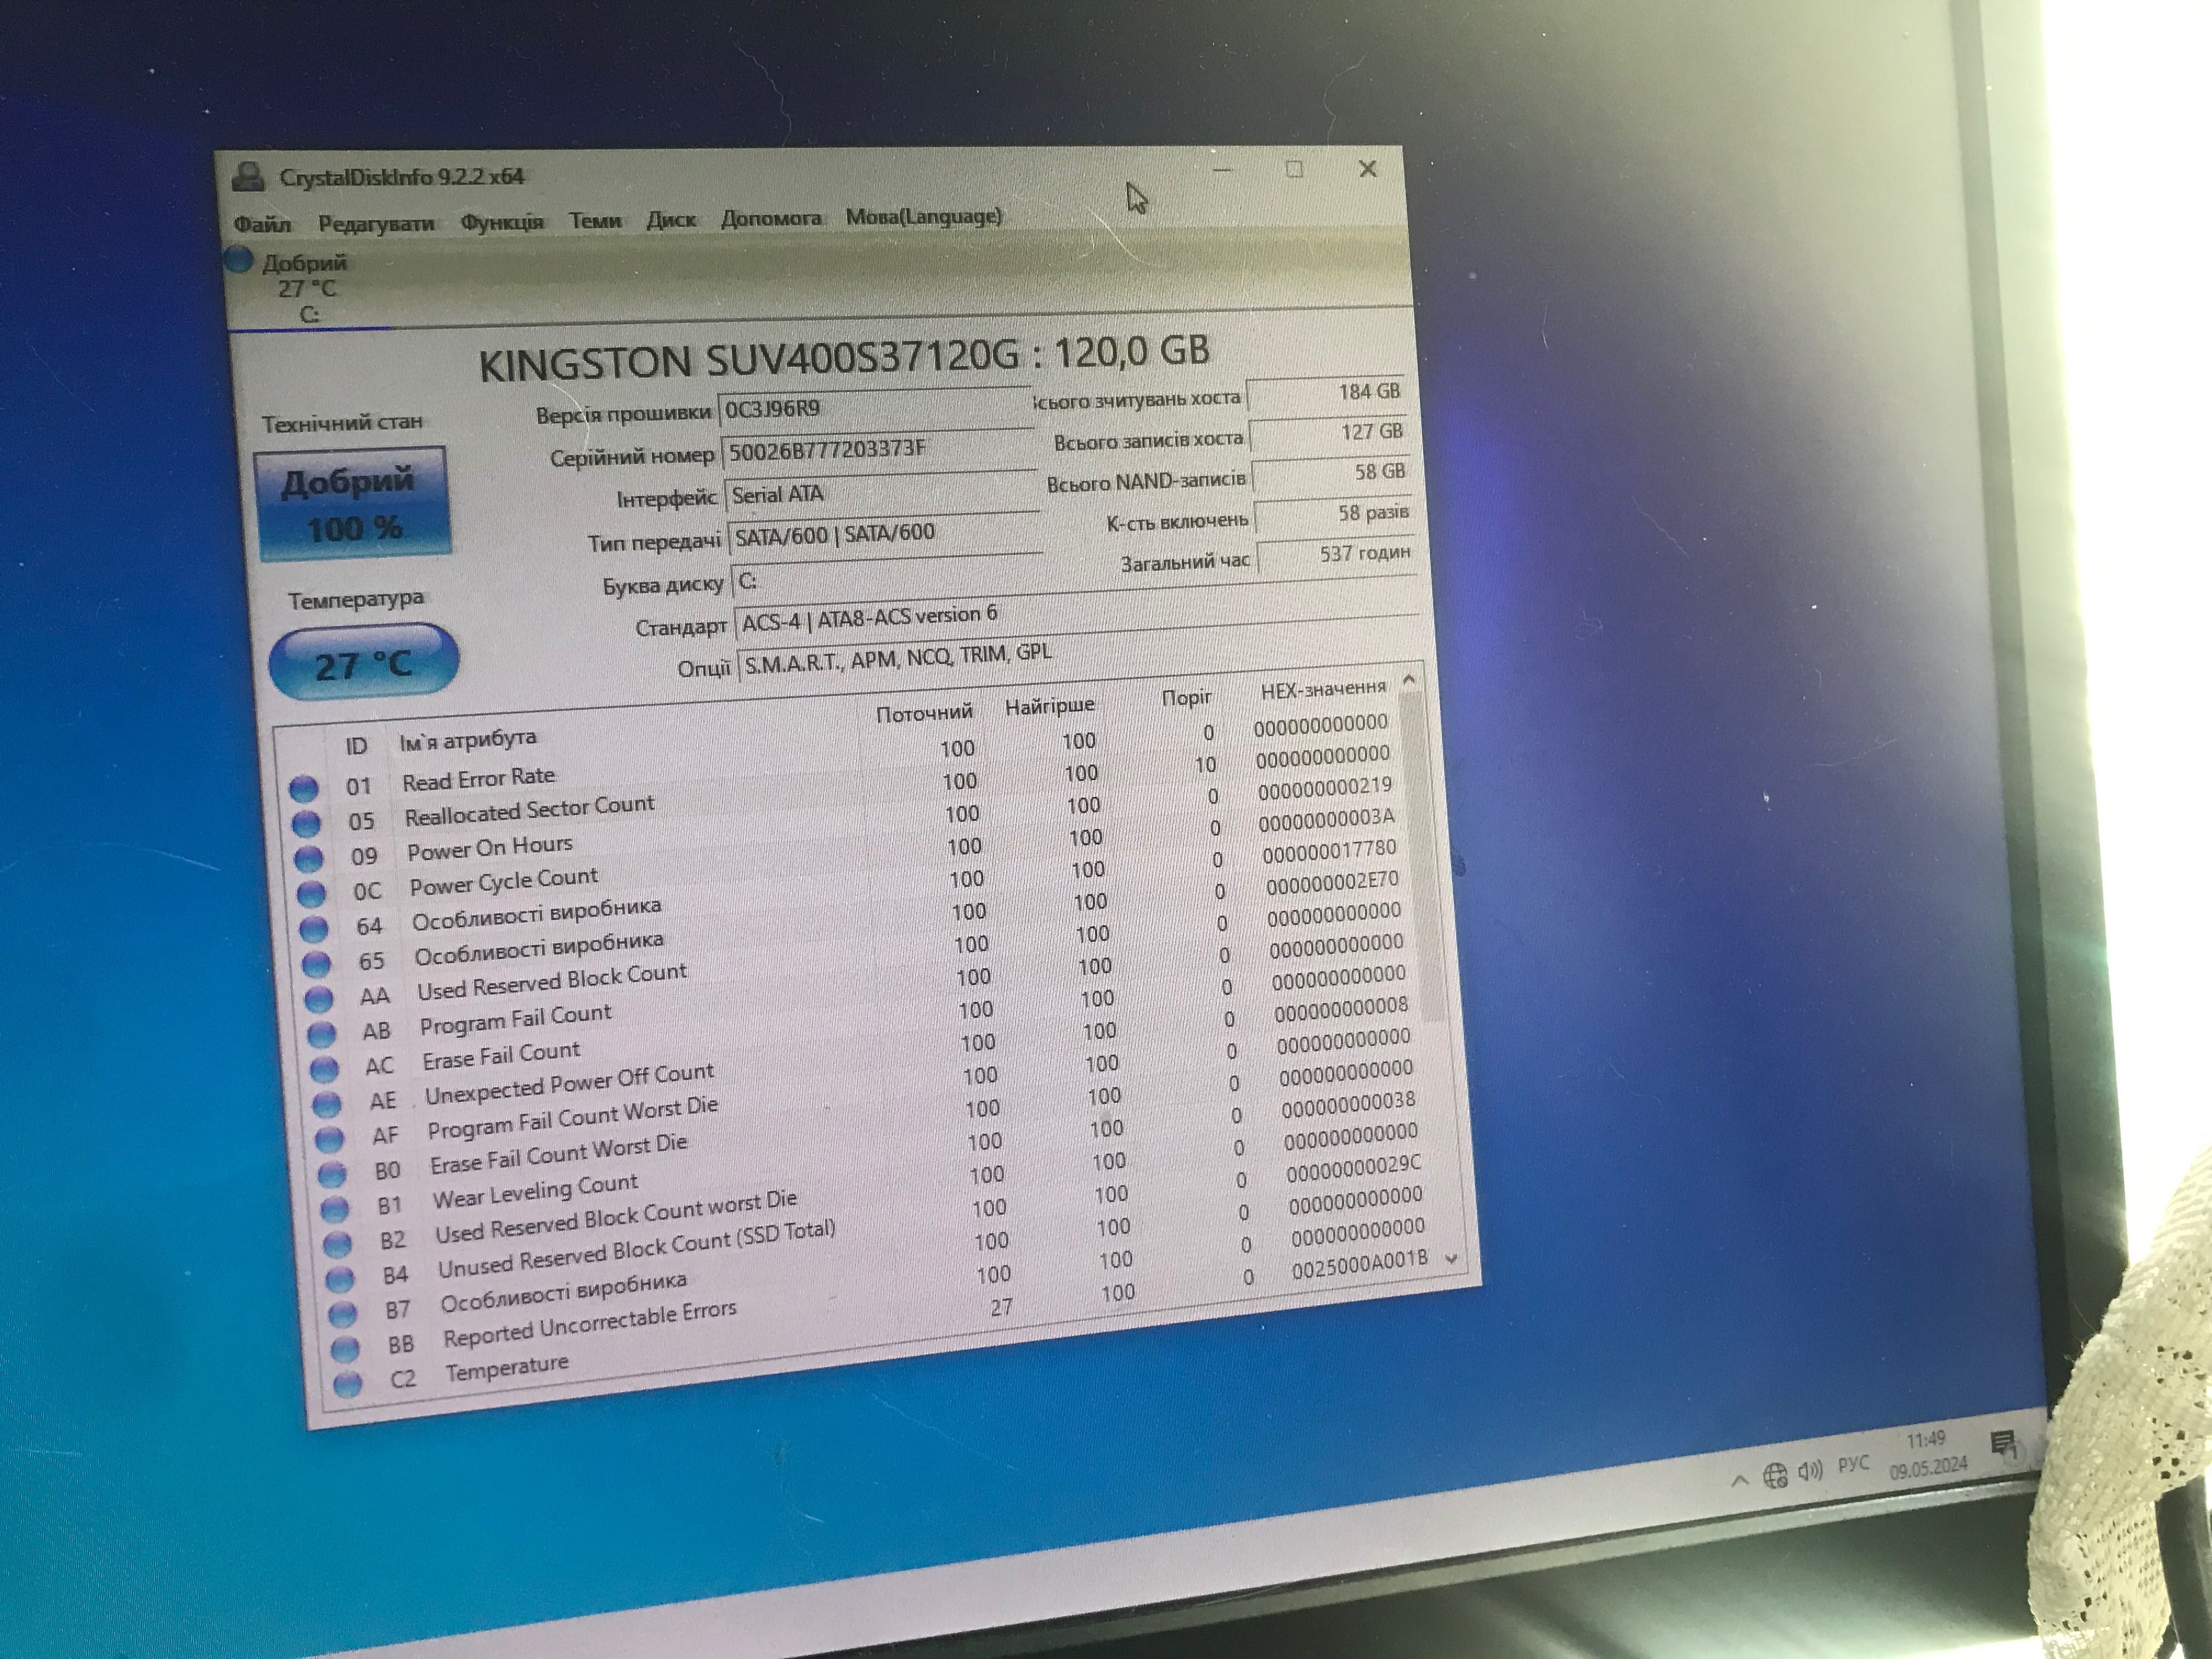
Task: Open the Диск menu
Action: click(x=670, y=219)
